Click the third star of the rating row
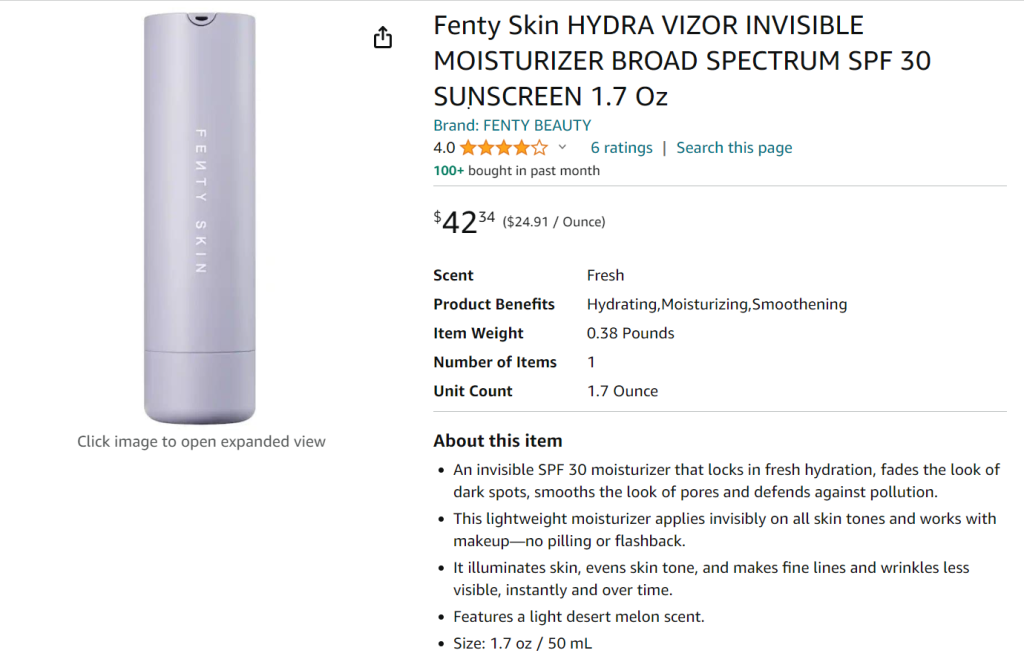The image size is (1024, 656). point(504,147)
